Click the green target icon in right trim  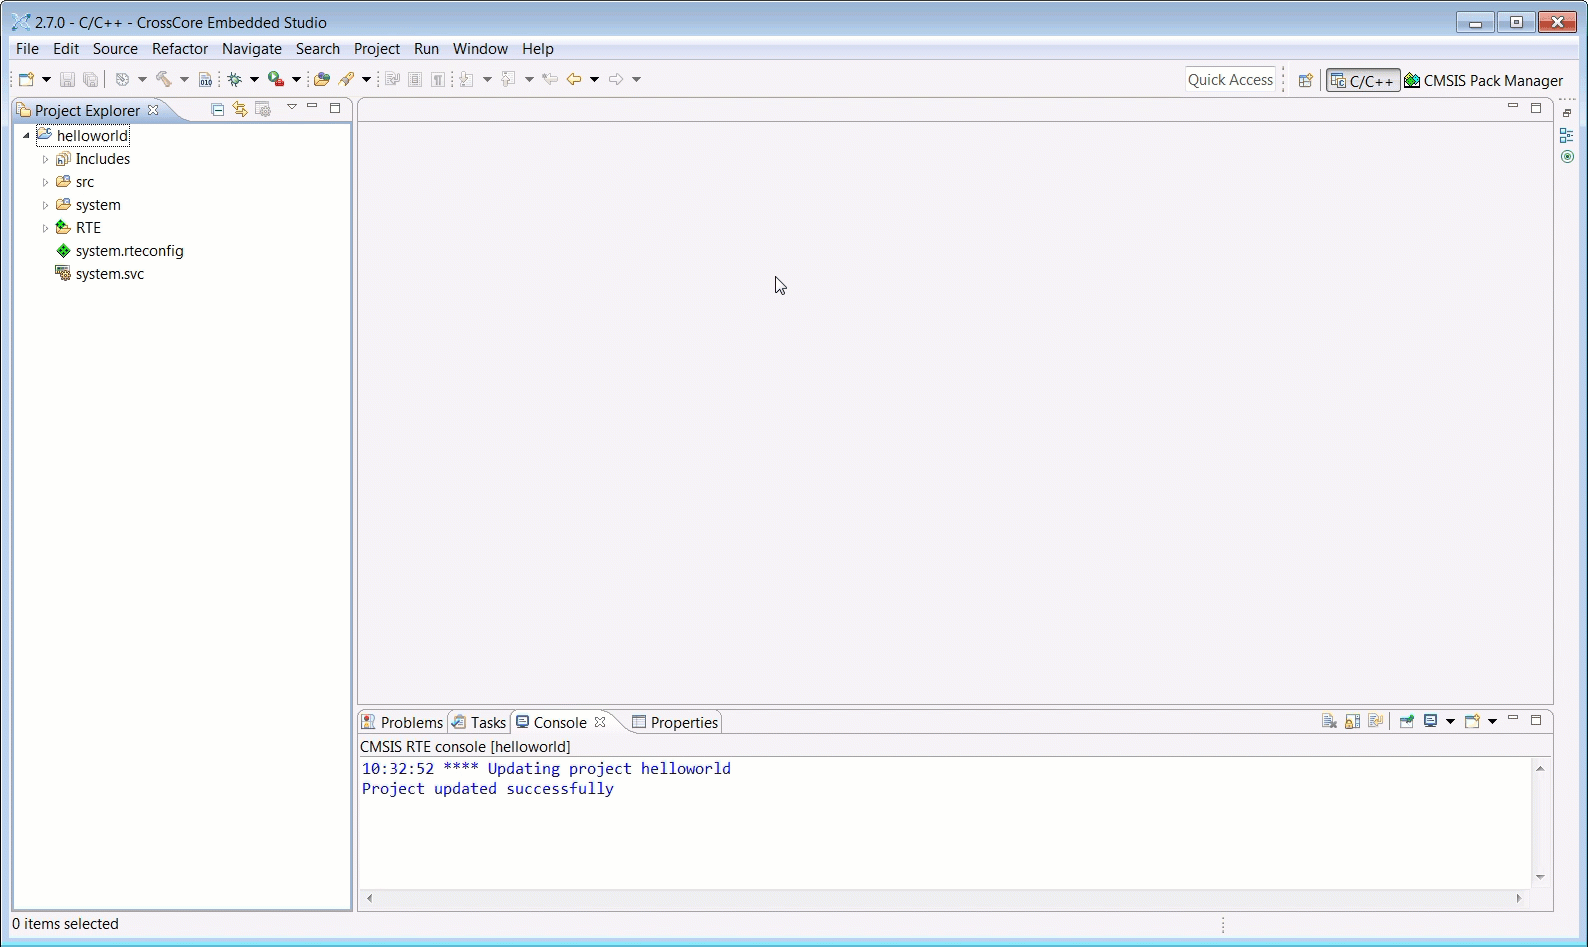pos(1567,157)
